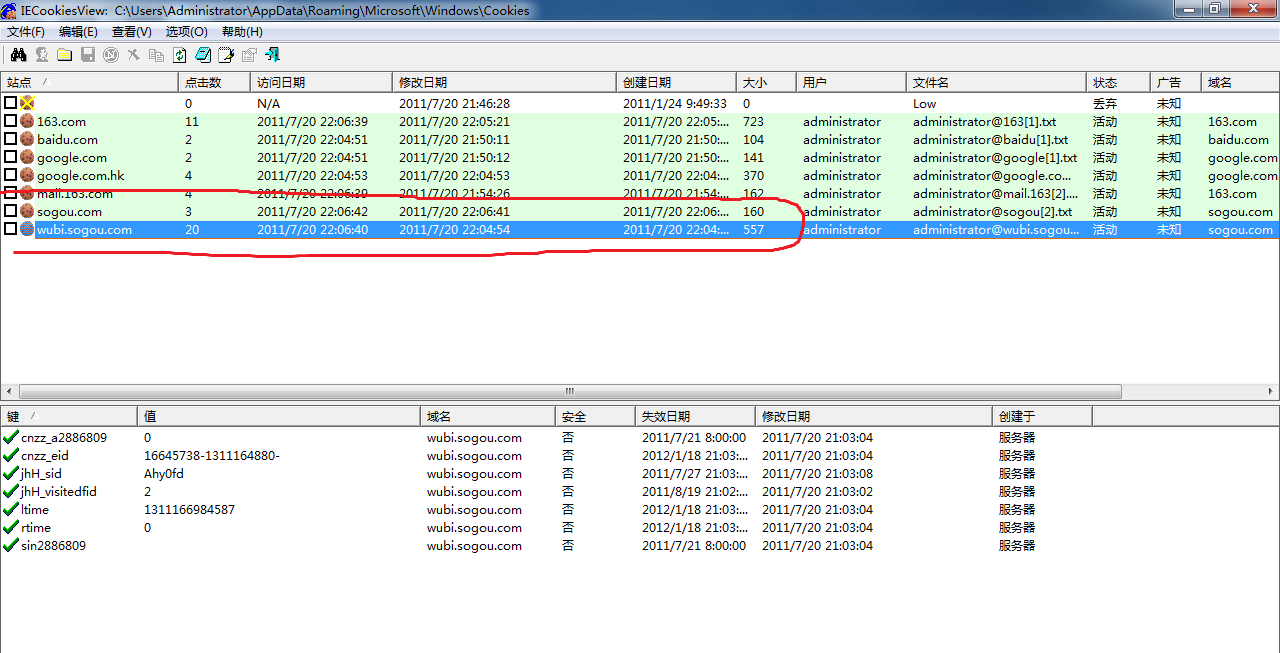The width and height of the screenshot is (1280, 653).
Task: Select the sin2886809 key row
Action: pos(640,546)
